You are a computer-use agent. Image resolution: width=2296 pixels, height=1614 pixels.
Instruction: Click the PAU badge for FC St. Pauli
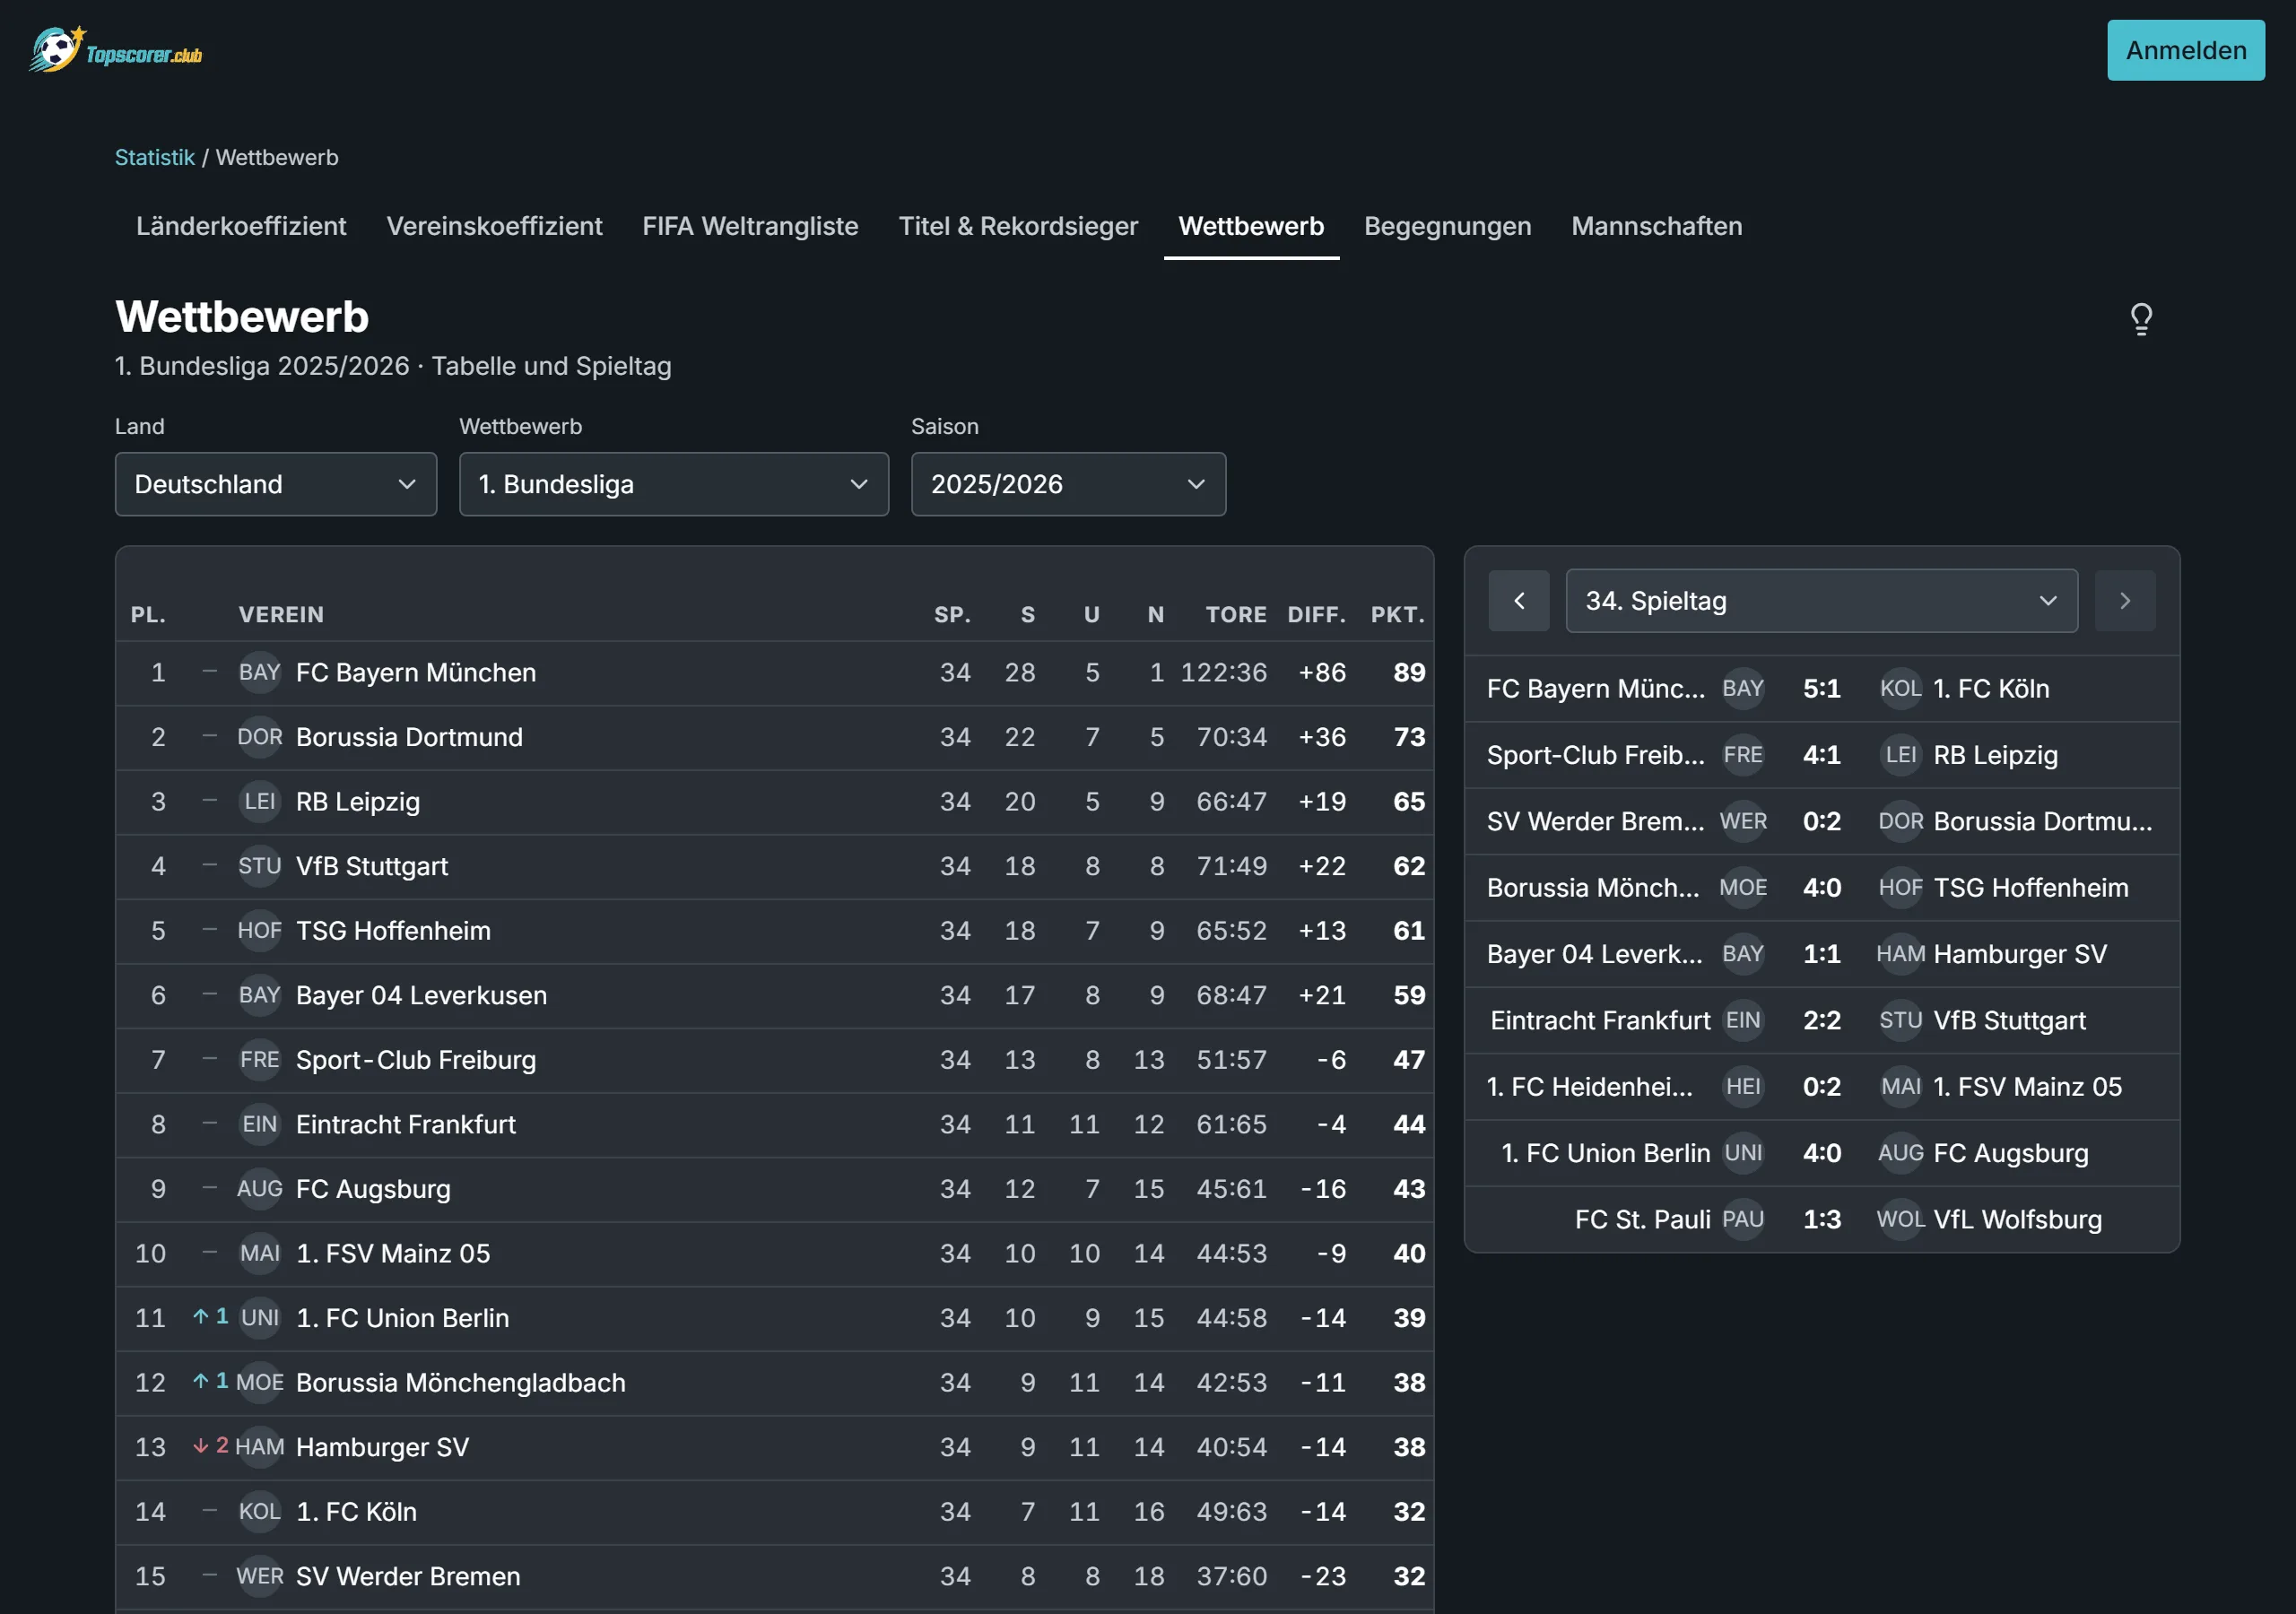(1743, 1220)
